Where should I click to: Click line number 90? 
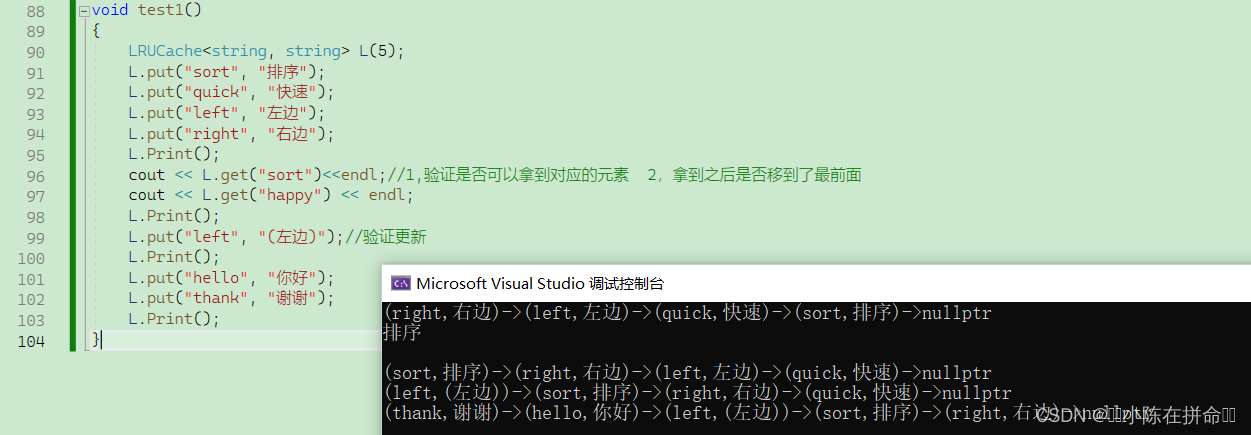point(34,52)
